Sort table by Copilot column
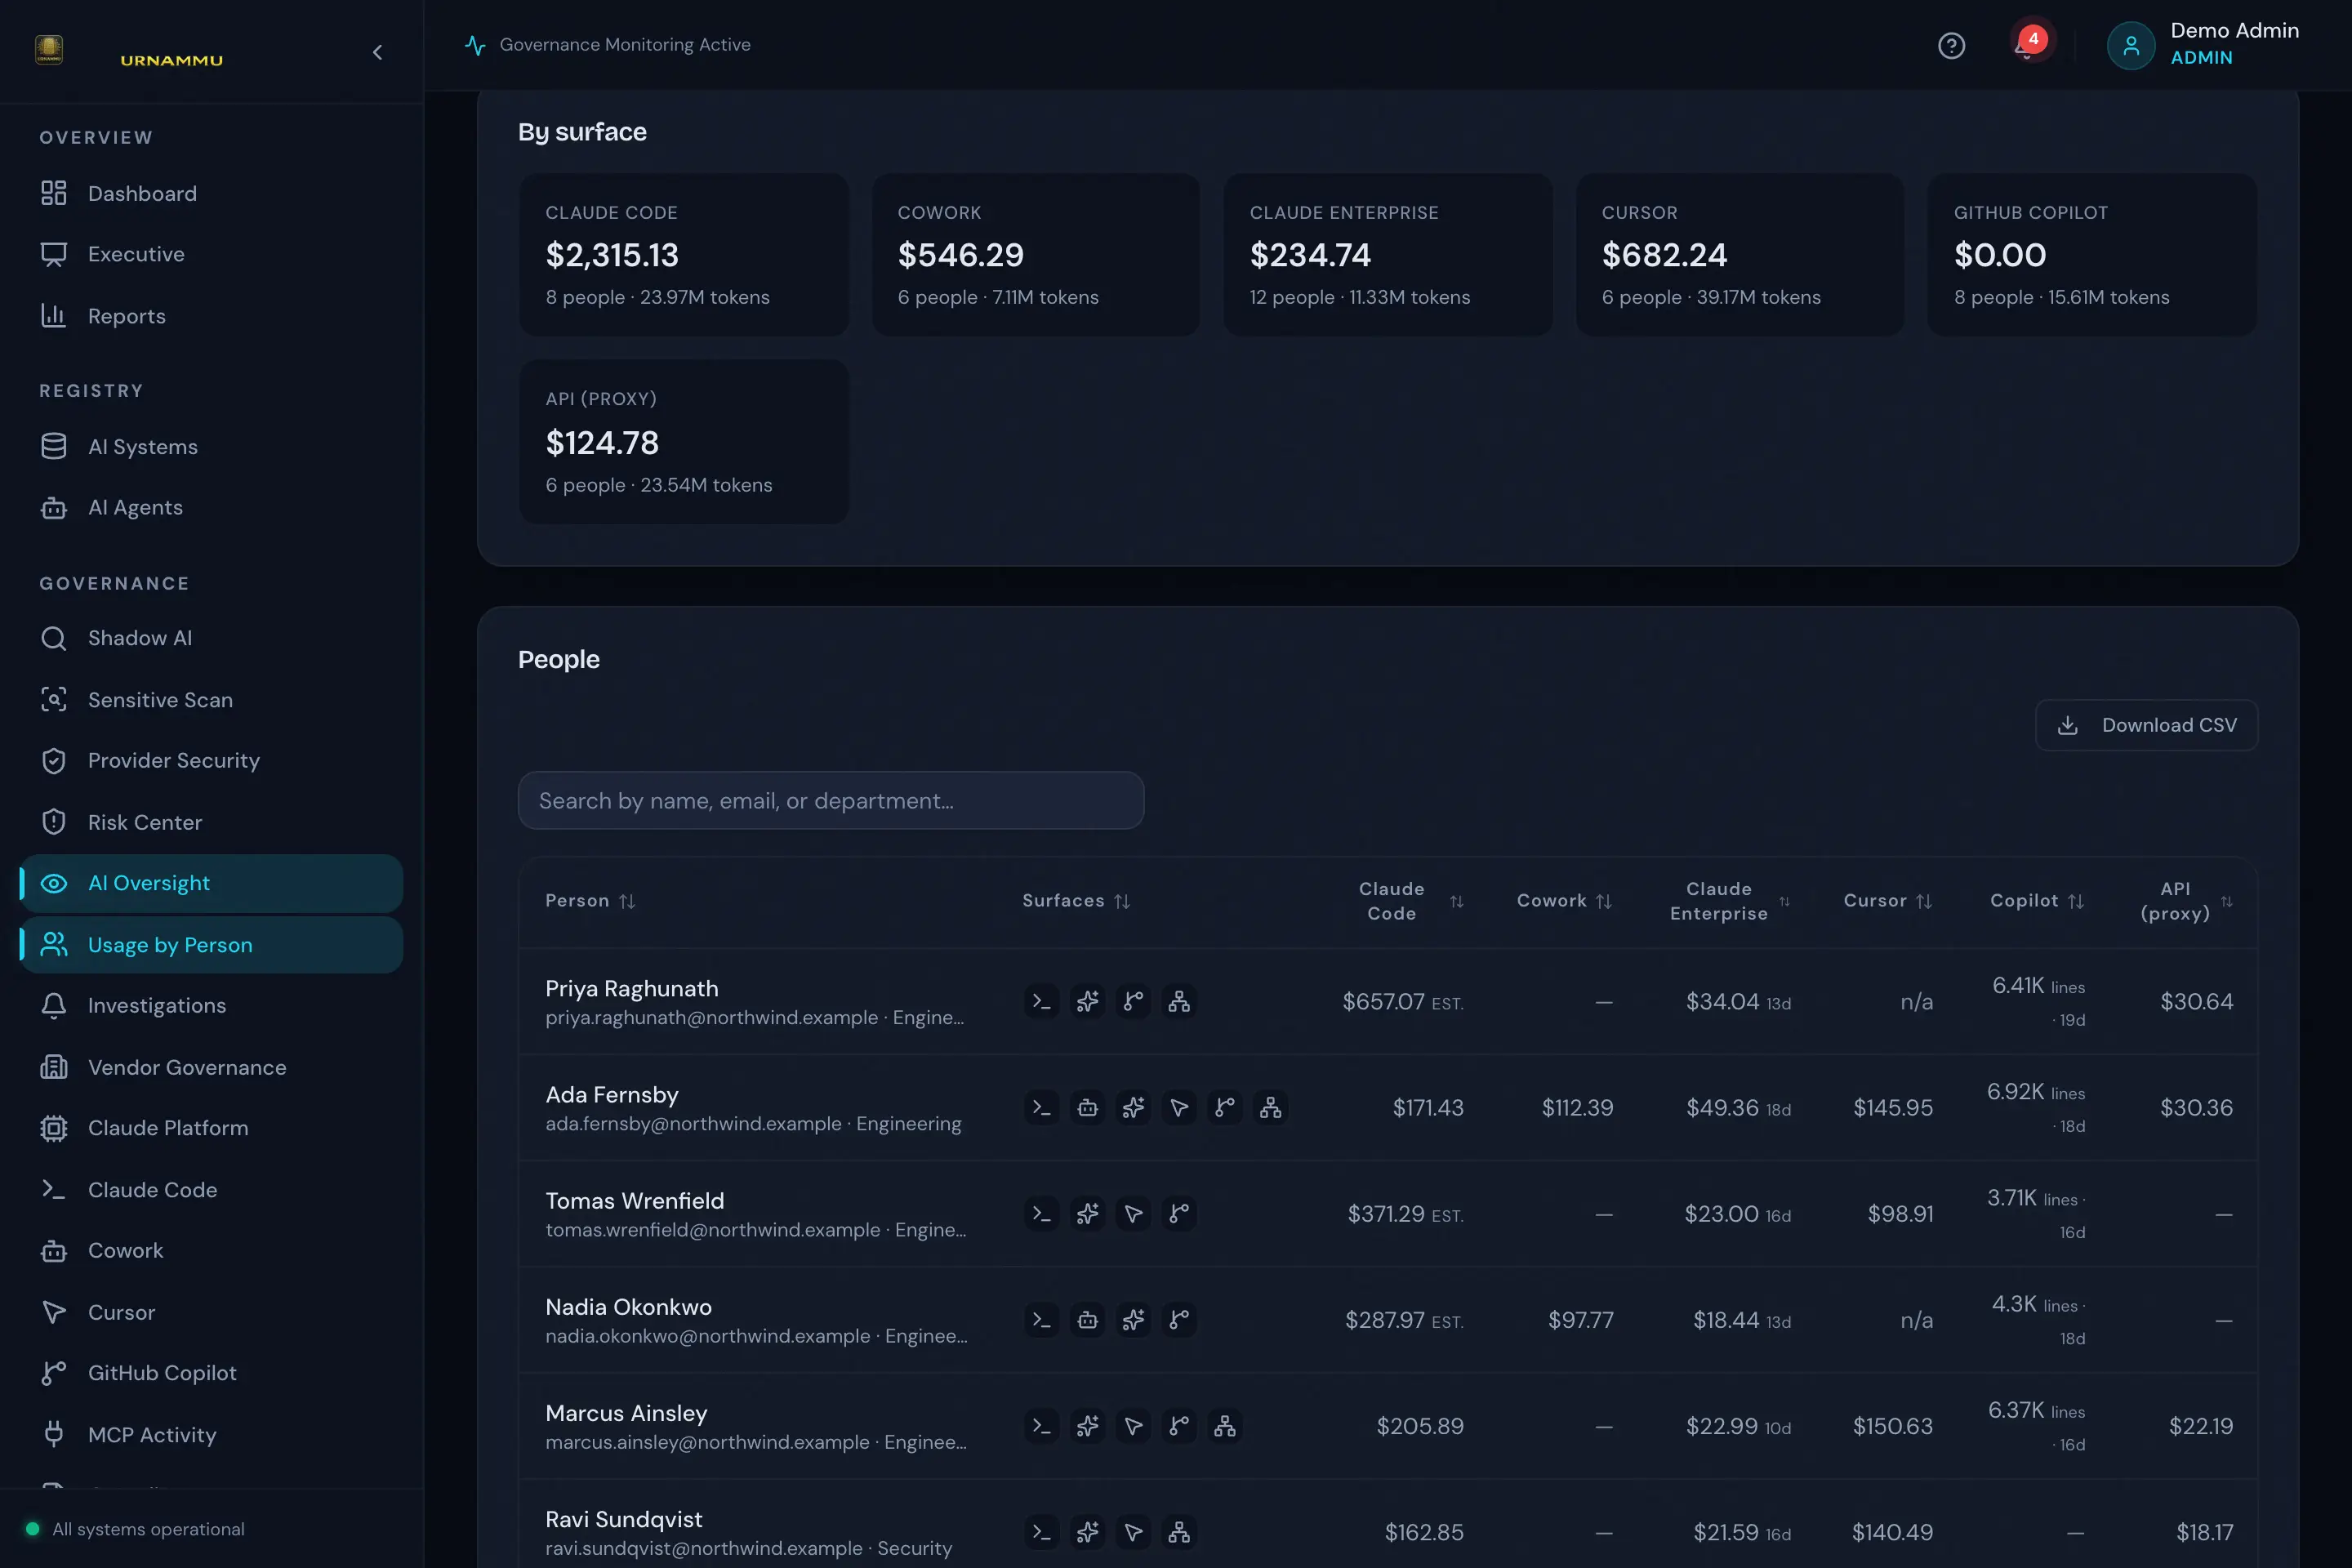This screenshot has height=1568, width=2352. pyautogui.click(x=2037, y=901)
